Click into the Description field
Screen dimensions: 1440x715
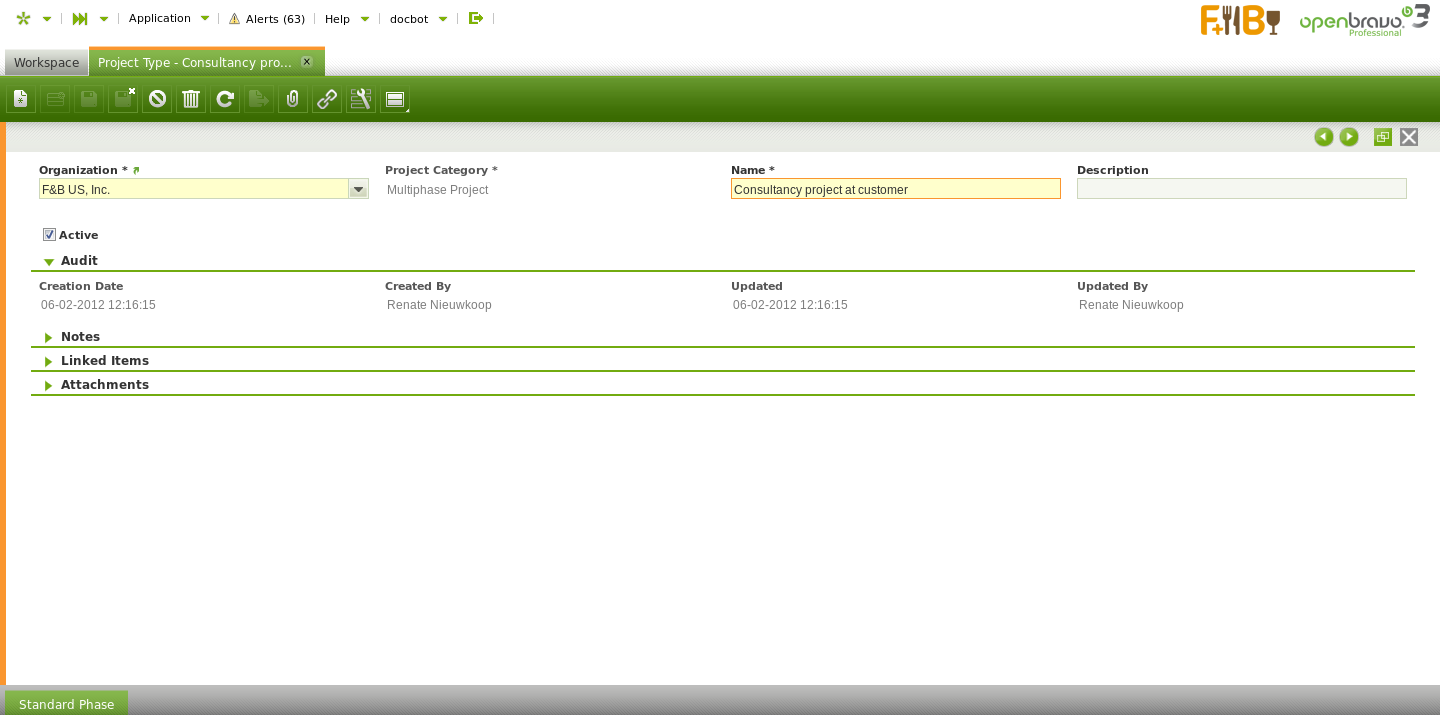coord(1241,189)
